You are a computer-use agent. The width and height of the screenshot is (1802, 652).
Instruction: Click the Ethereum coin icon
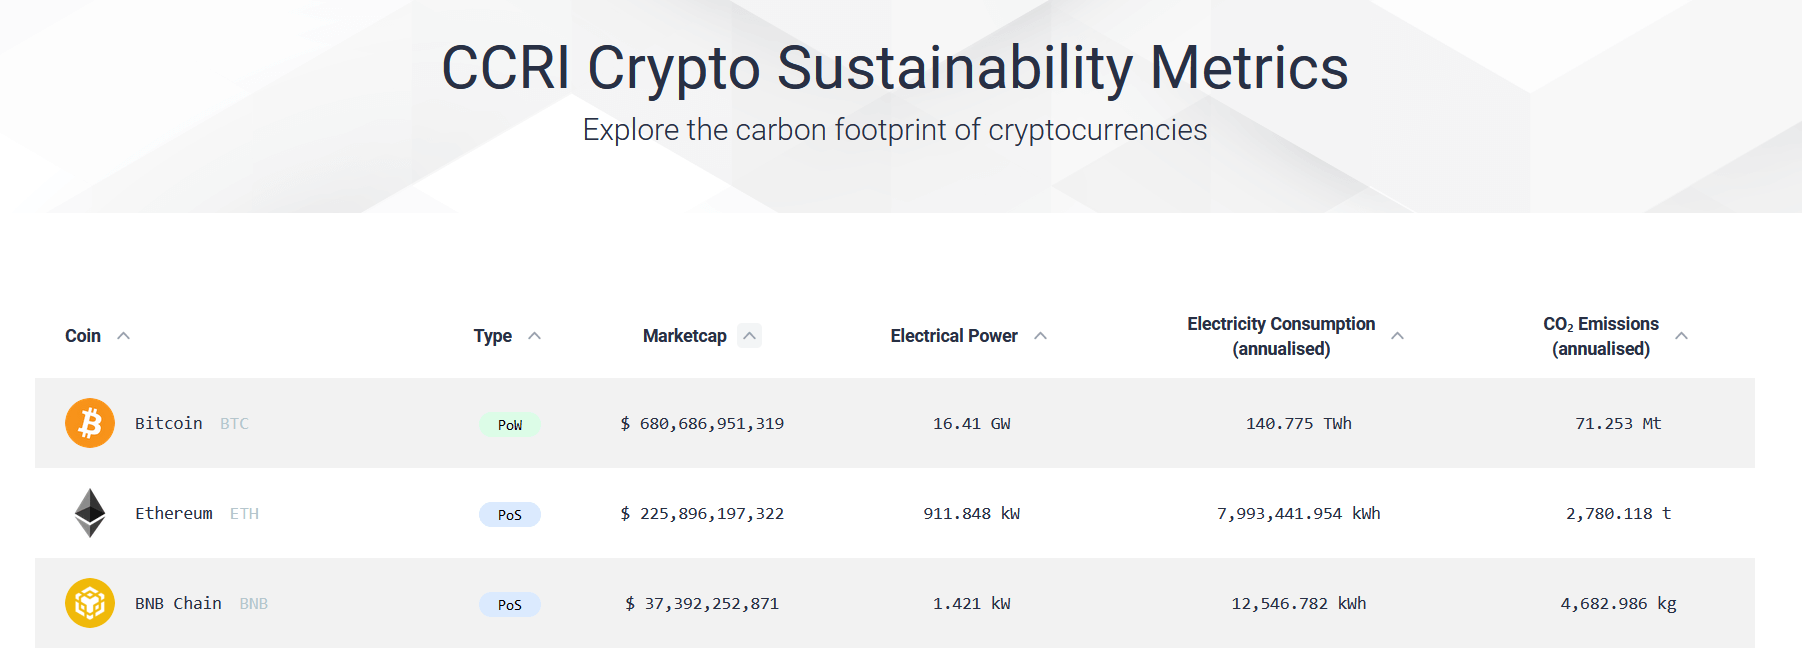(x=89, y=513)
